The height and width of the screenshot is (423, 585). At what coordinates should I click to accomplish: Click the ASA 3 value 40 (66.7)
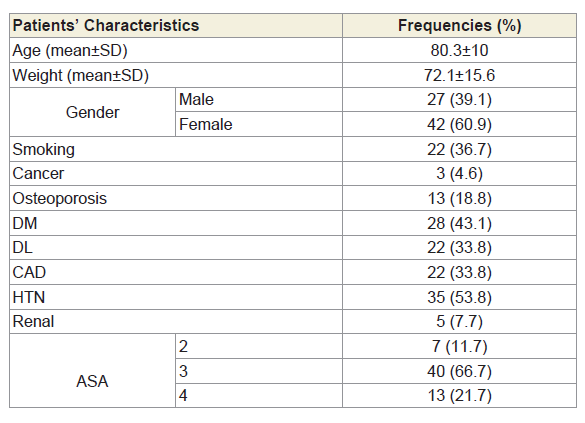click(459, 371)
